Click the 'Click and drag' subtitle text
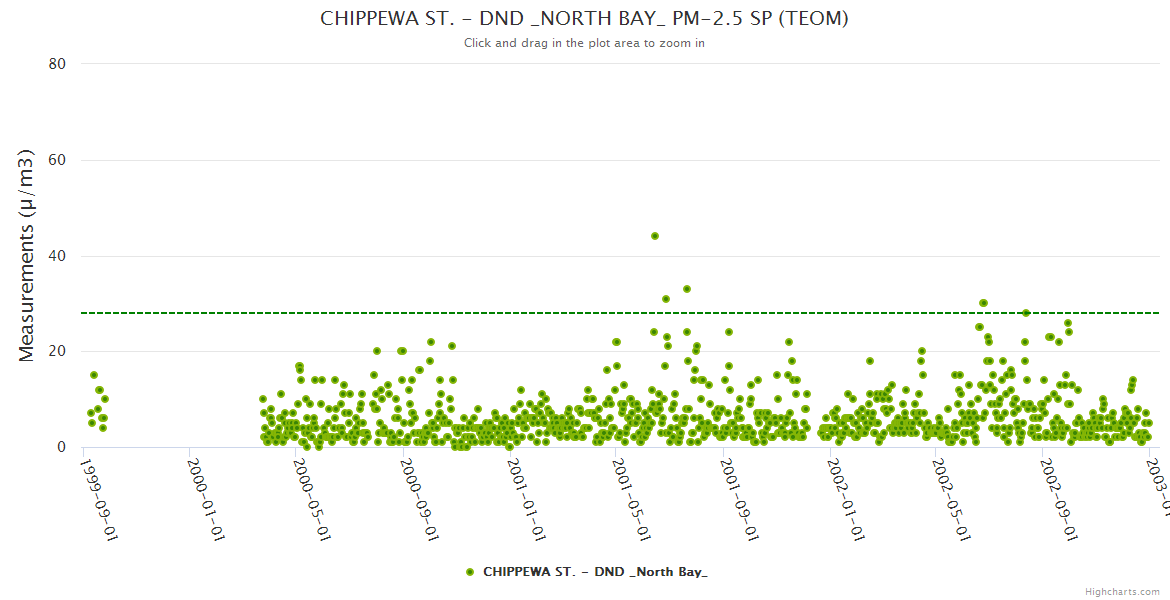Image resolution: width=1170 pixels, height=600 pixels. (x=584, y=43)
